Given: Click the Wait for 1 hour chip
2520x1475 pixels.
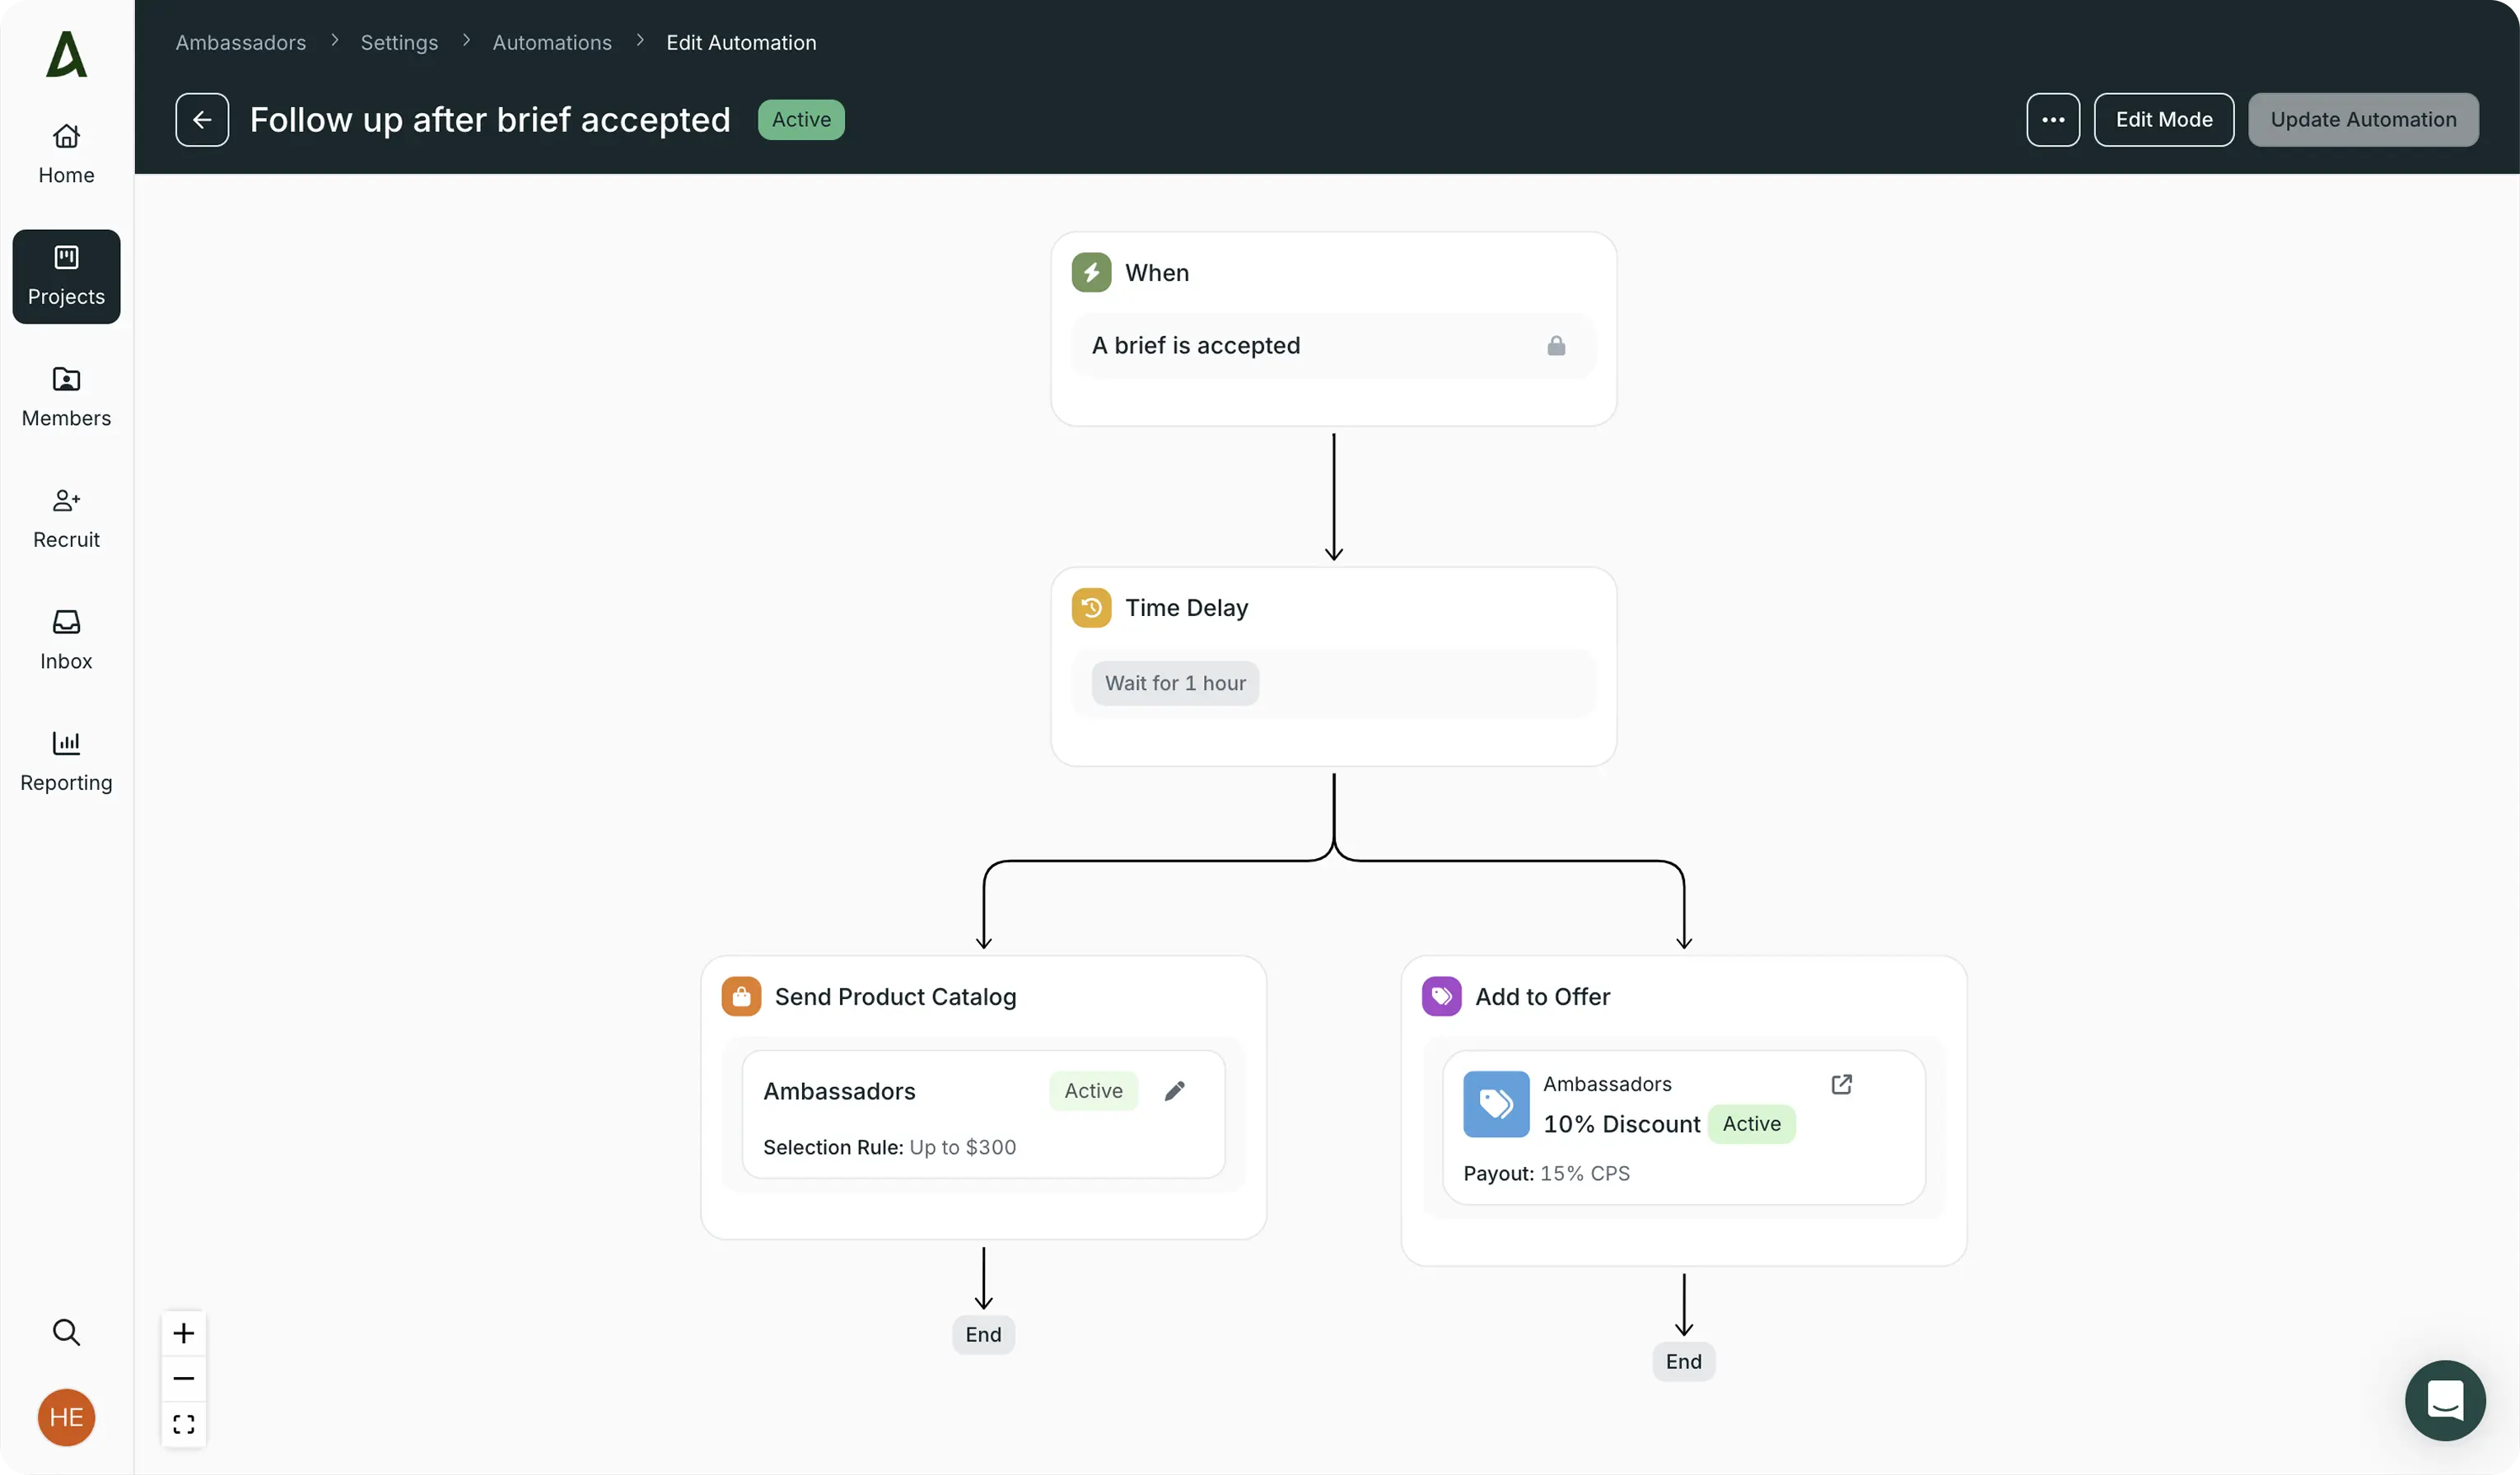Looking at the screenshot, I should pos(1175,683).
